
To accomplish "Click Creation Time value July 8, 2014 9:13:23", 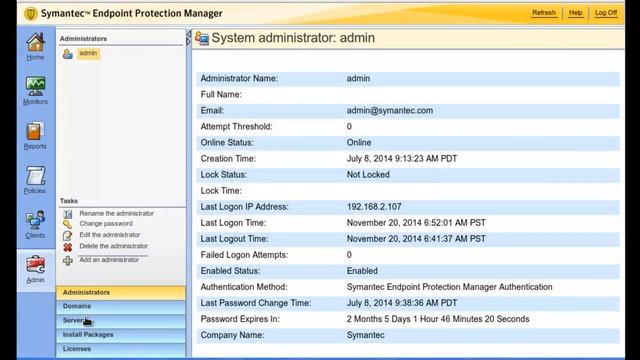I will (x=402, y=159).
